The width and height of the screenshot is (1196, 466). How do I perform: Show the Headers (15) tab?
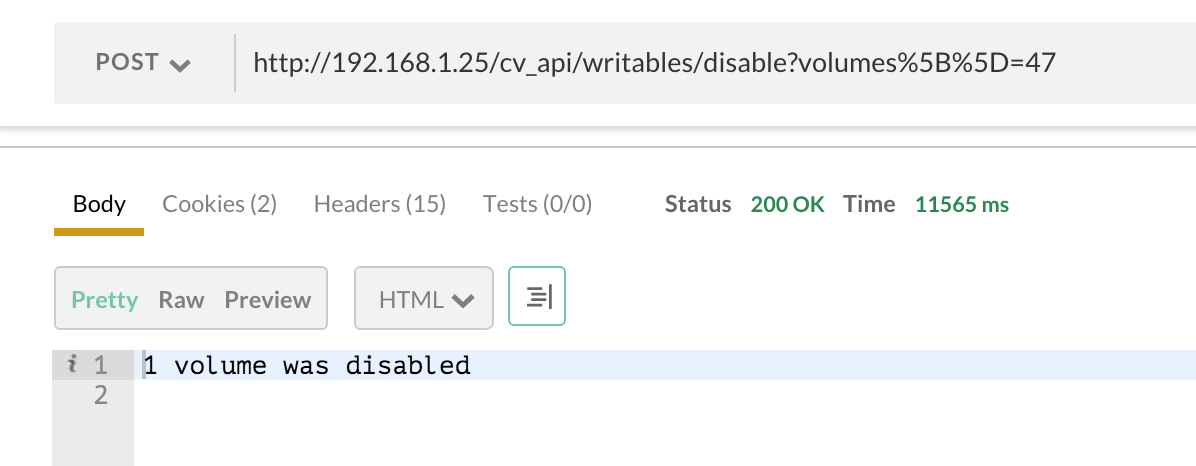point(379,205)
